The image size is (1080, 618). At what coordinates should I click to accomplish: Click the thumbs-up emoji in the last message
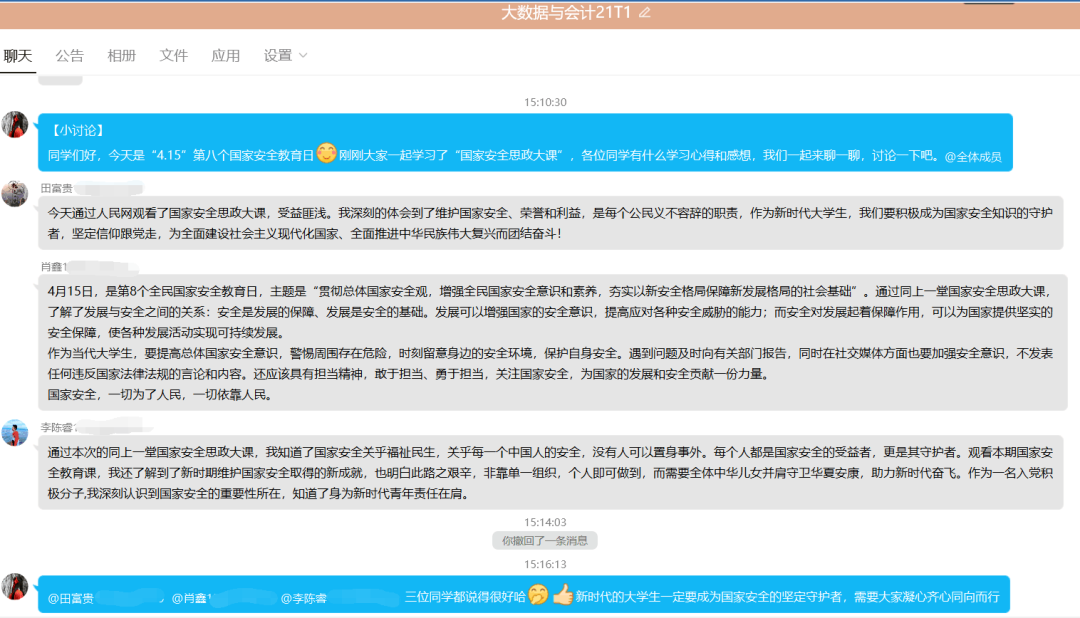[x=562, y=595]
